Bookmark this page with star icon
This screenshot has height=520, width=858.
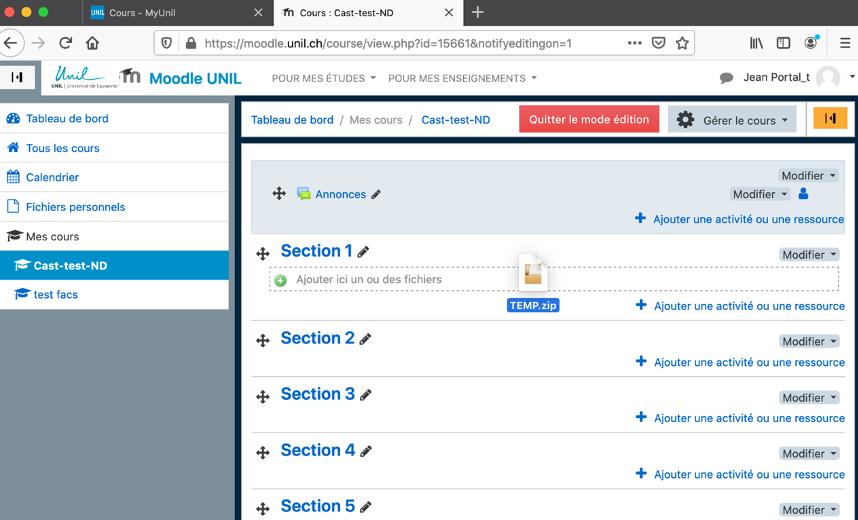point(682,43)
